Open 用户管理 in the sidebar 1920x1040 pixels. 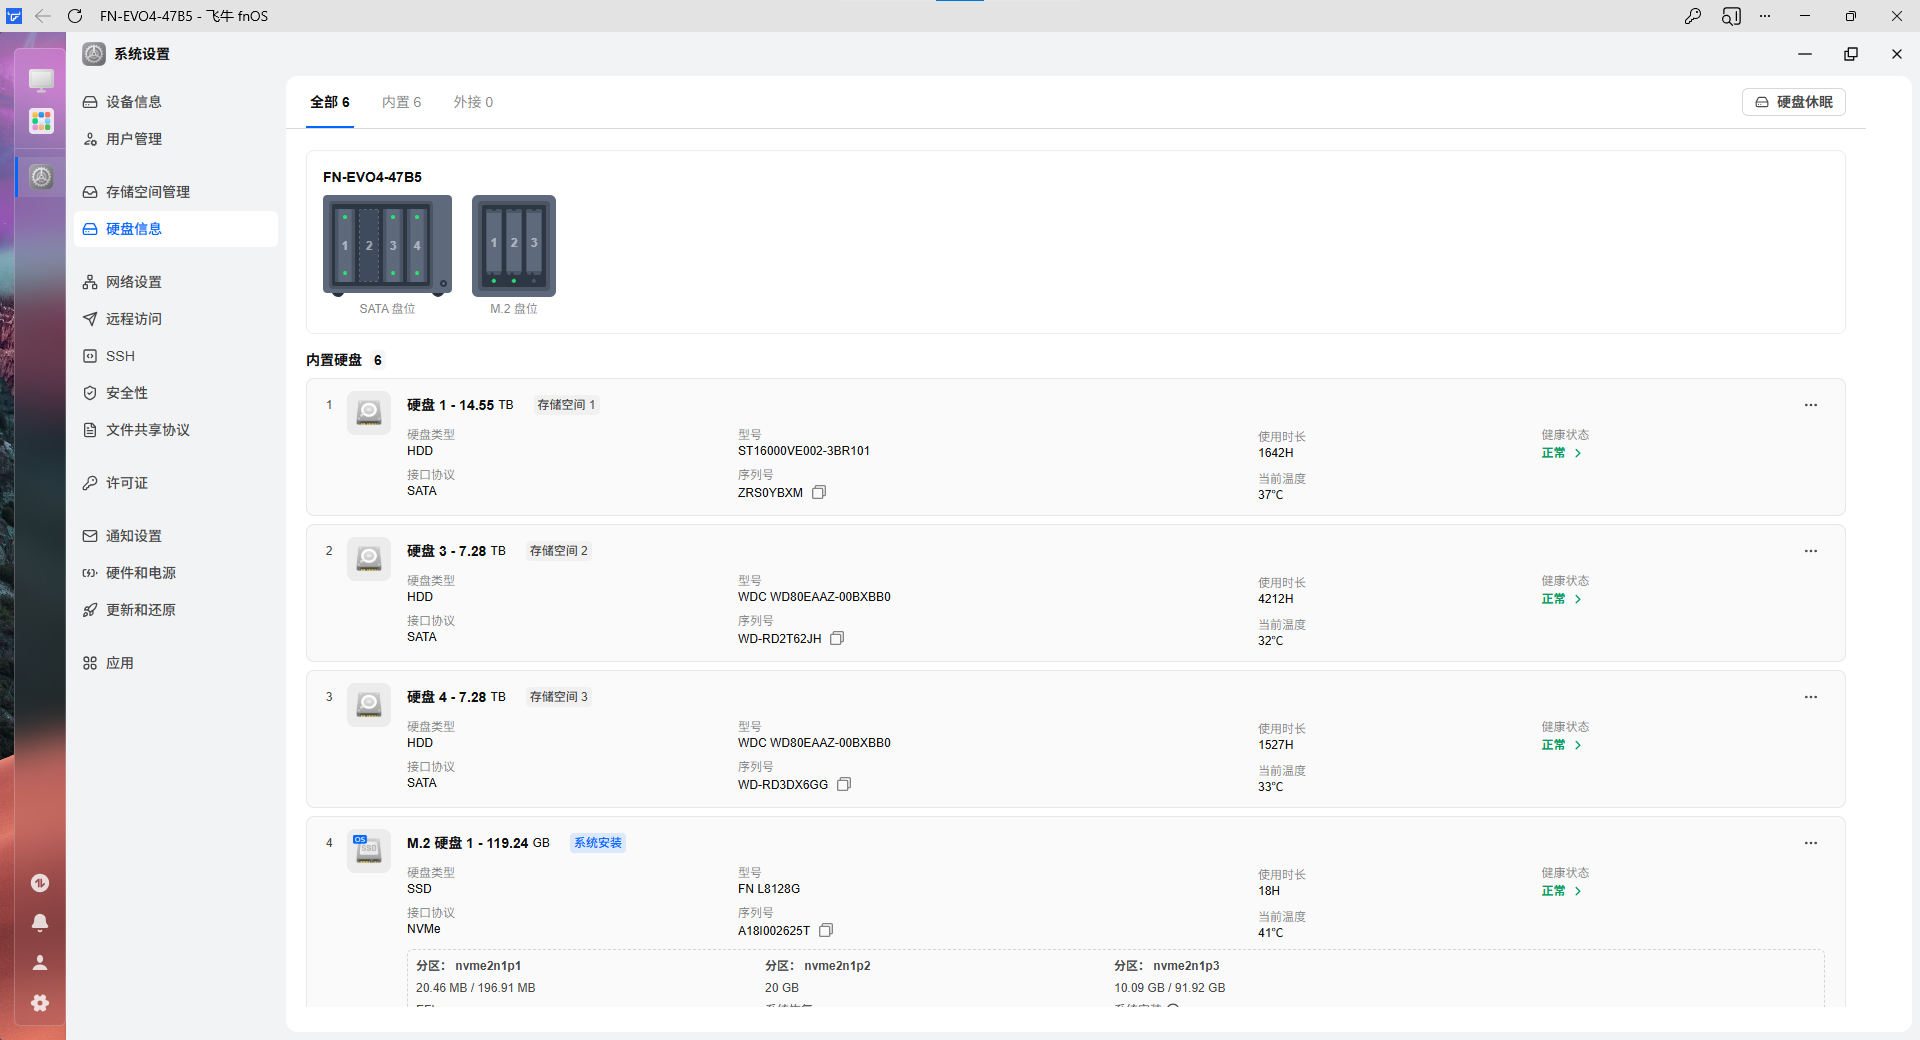click(176, 139)
